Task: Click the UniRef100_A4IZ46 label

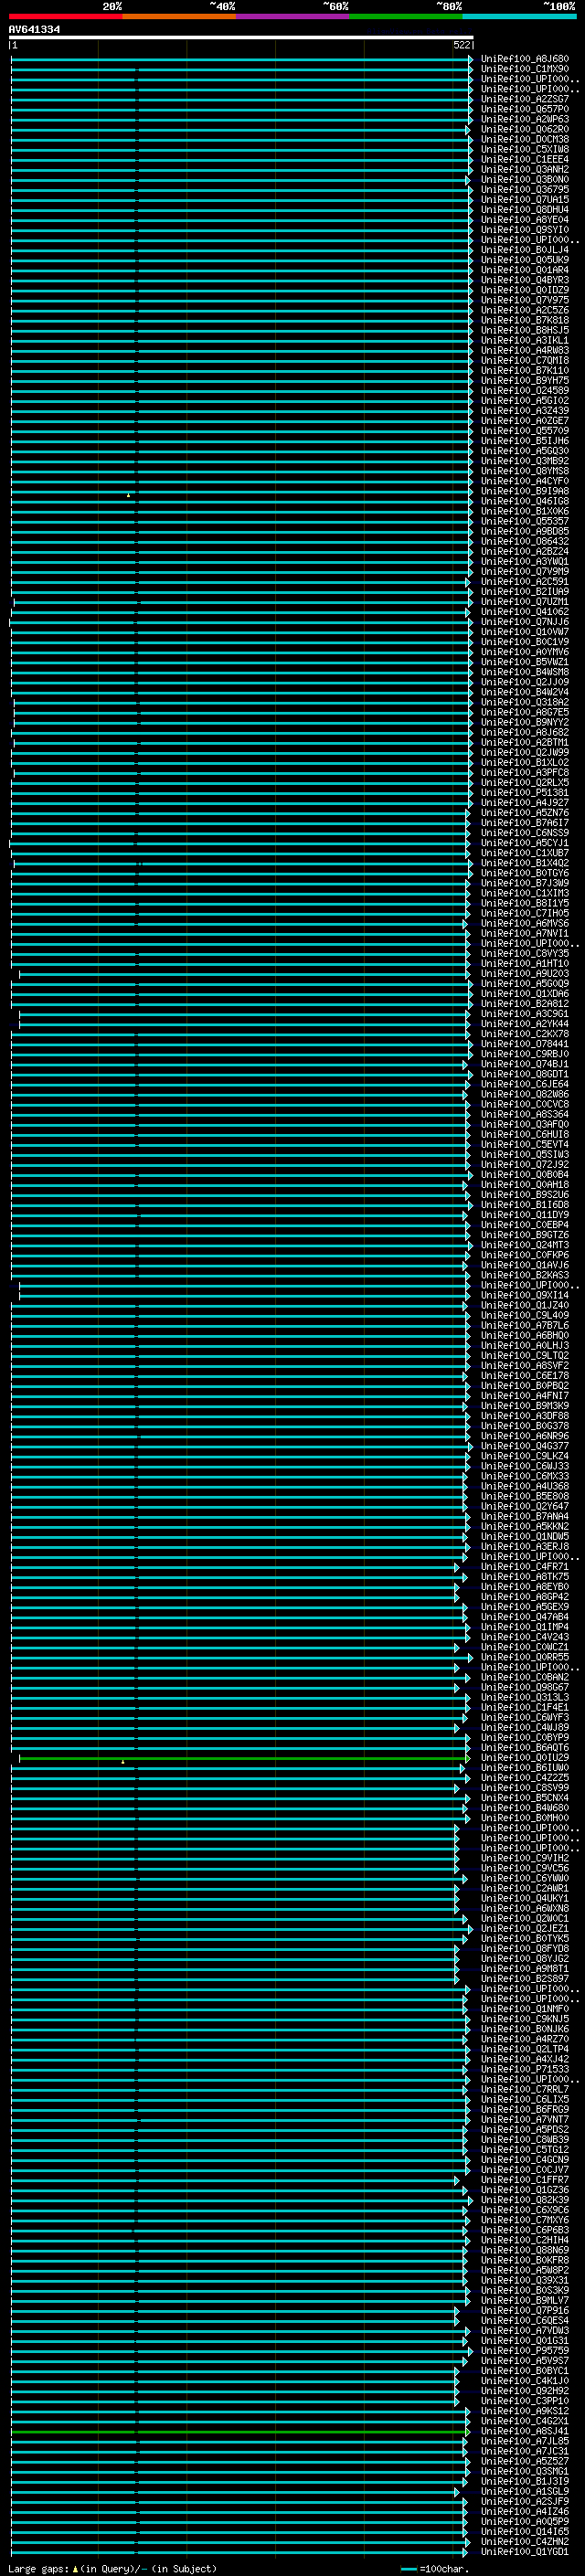Action: [x=525, y=2511]
